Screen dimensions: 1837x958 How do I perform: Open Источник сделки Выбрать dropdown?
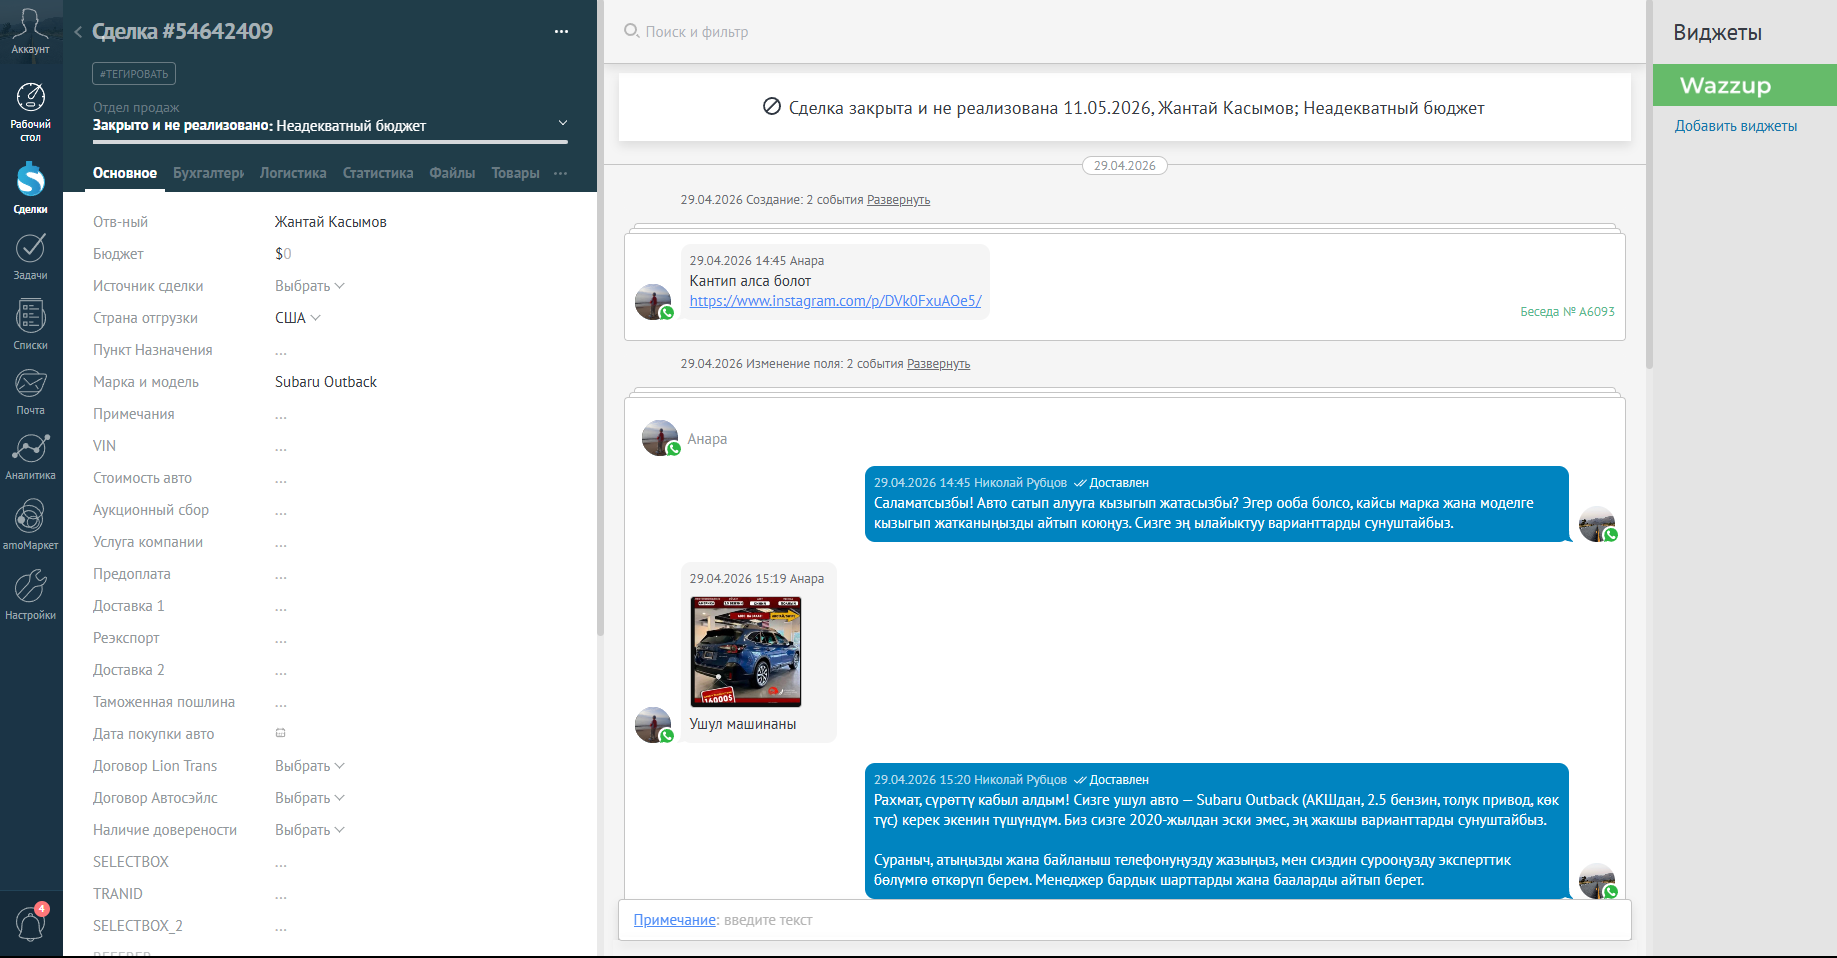pos(310,286)
